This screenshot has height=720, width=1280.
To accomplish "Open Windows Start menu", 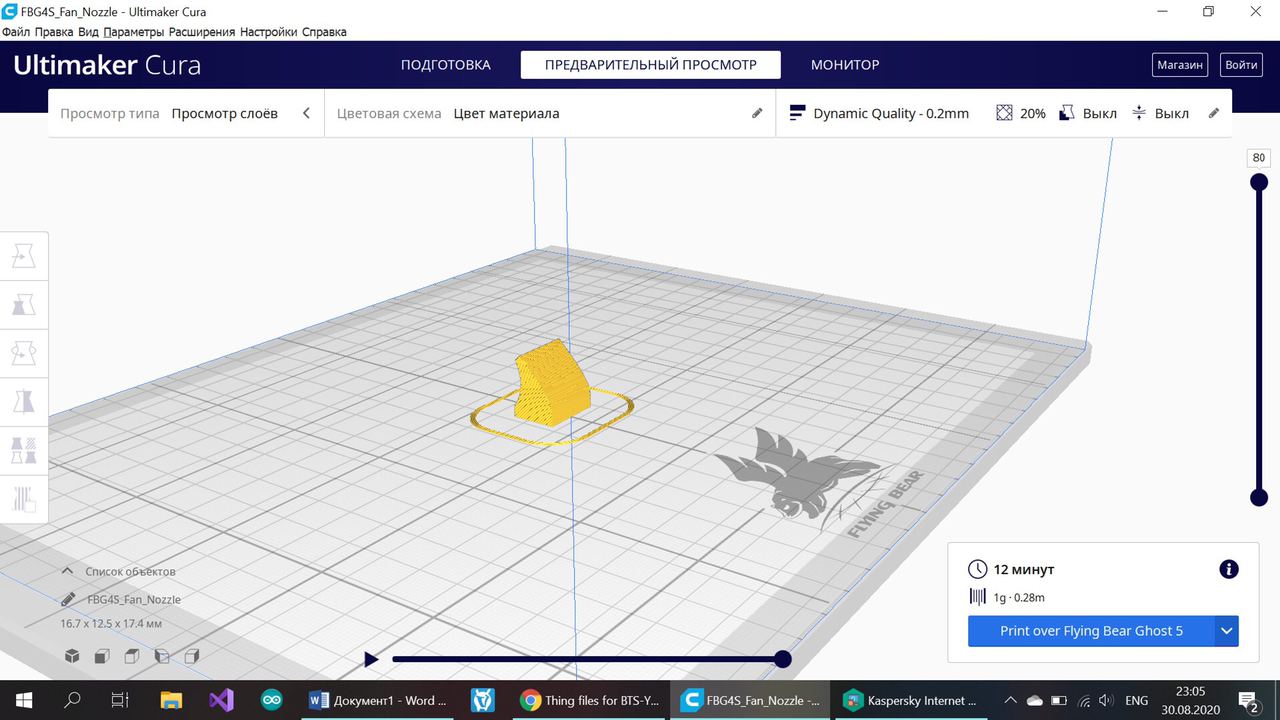I will (24, 700).
